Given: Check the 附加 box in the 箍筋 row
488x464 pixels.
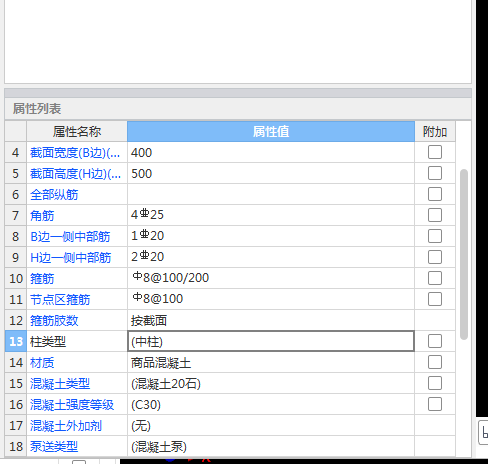Looking at the screenshot, I should click(435, 278).
